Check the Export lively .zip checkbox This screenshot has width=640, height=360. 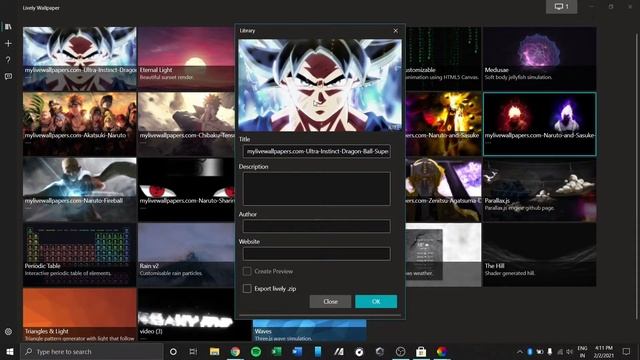click(247, 289)
